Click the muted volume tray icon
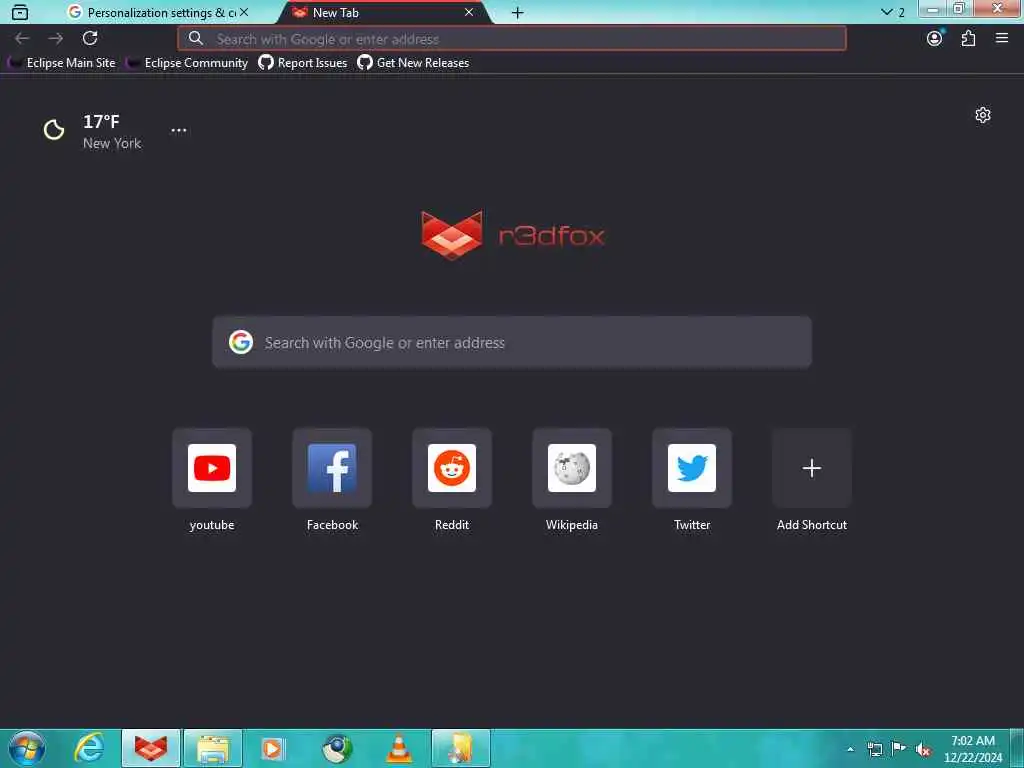 coord(923,749)
